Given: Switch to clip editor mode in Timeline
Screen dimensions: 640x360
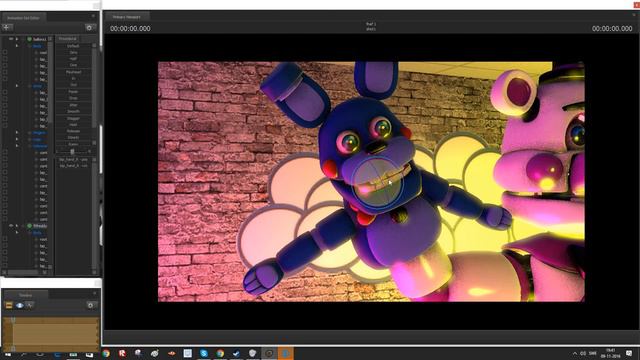Looking at the screenshot, I should coord(9,305).
